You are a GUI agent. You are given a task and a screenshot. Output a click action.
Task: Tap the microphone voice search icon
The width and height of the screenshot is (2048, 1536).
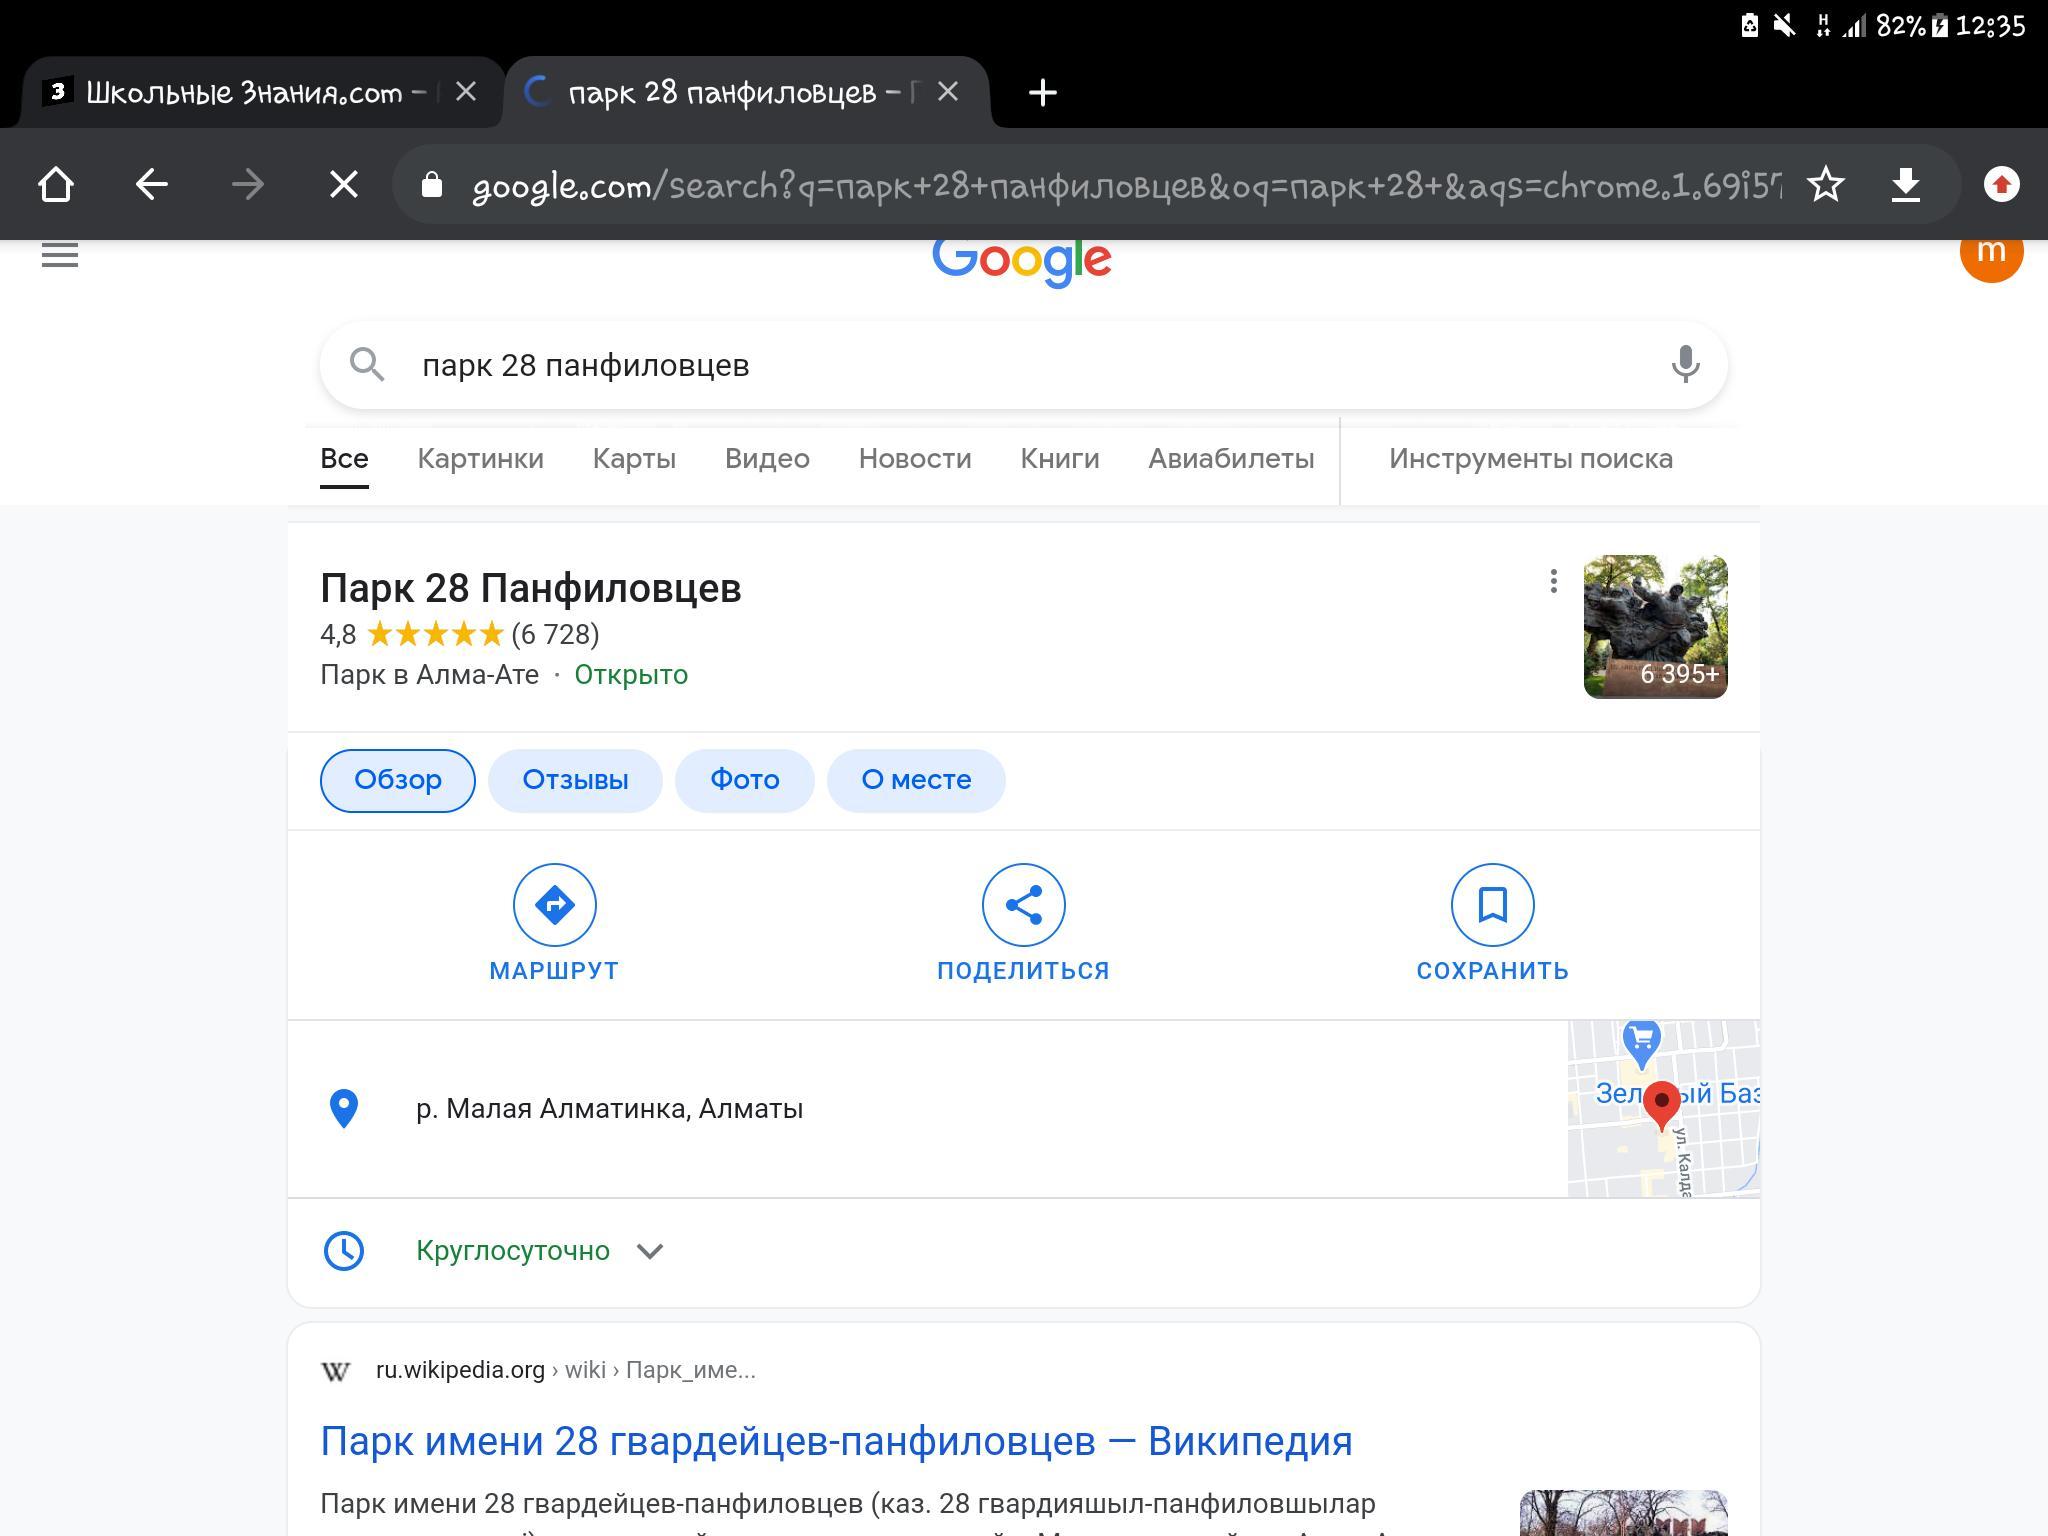[1685, 365]
